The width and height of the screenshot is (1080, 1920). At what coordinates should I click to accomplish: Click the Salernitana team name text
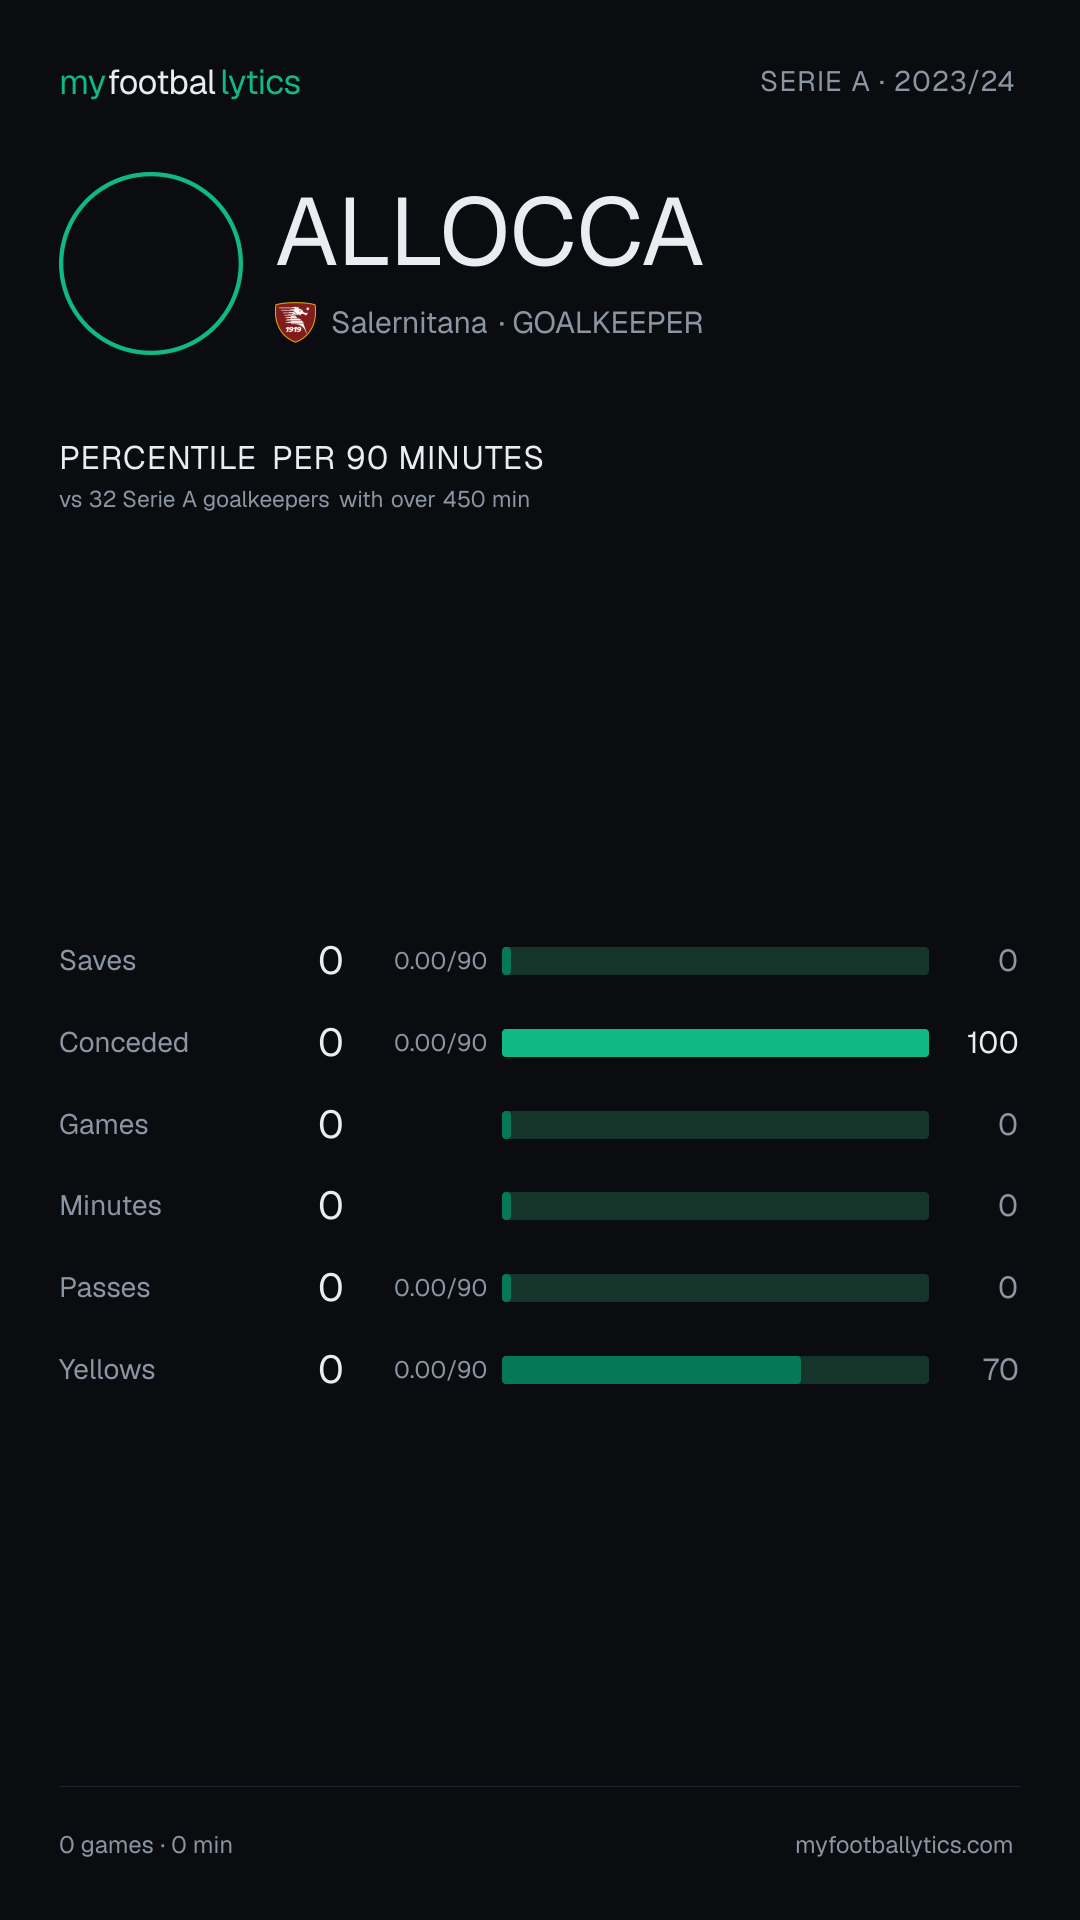click(x=409, y=323)
